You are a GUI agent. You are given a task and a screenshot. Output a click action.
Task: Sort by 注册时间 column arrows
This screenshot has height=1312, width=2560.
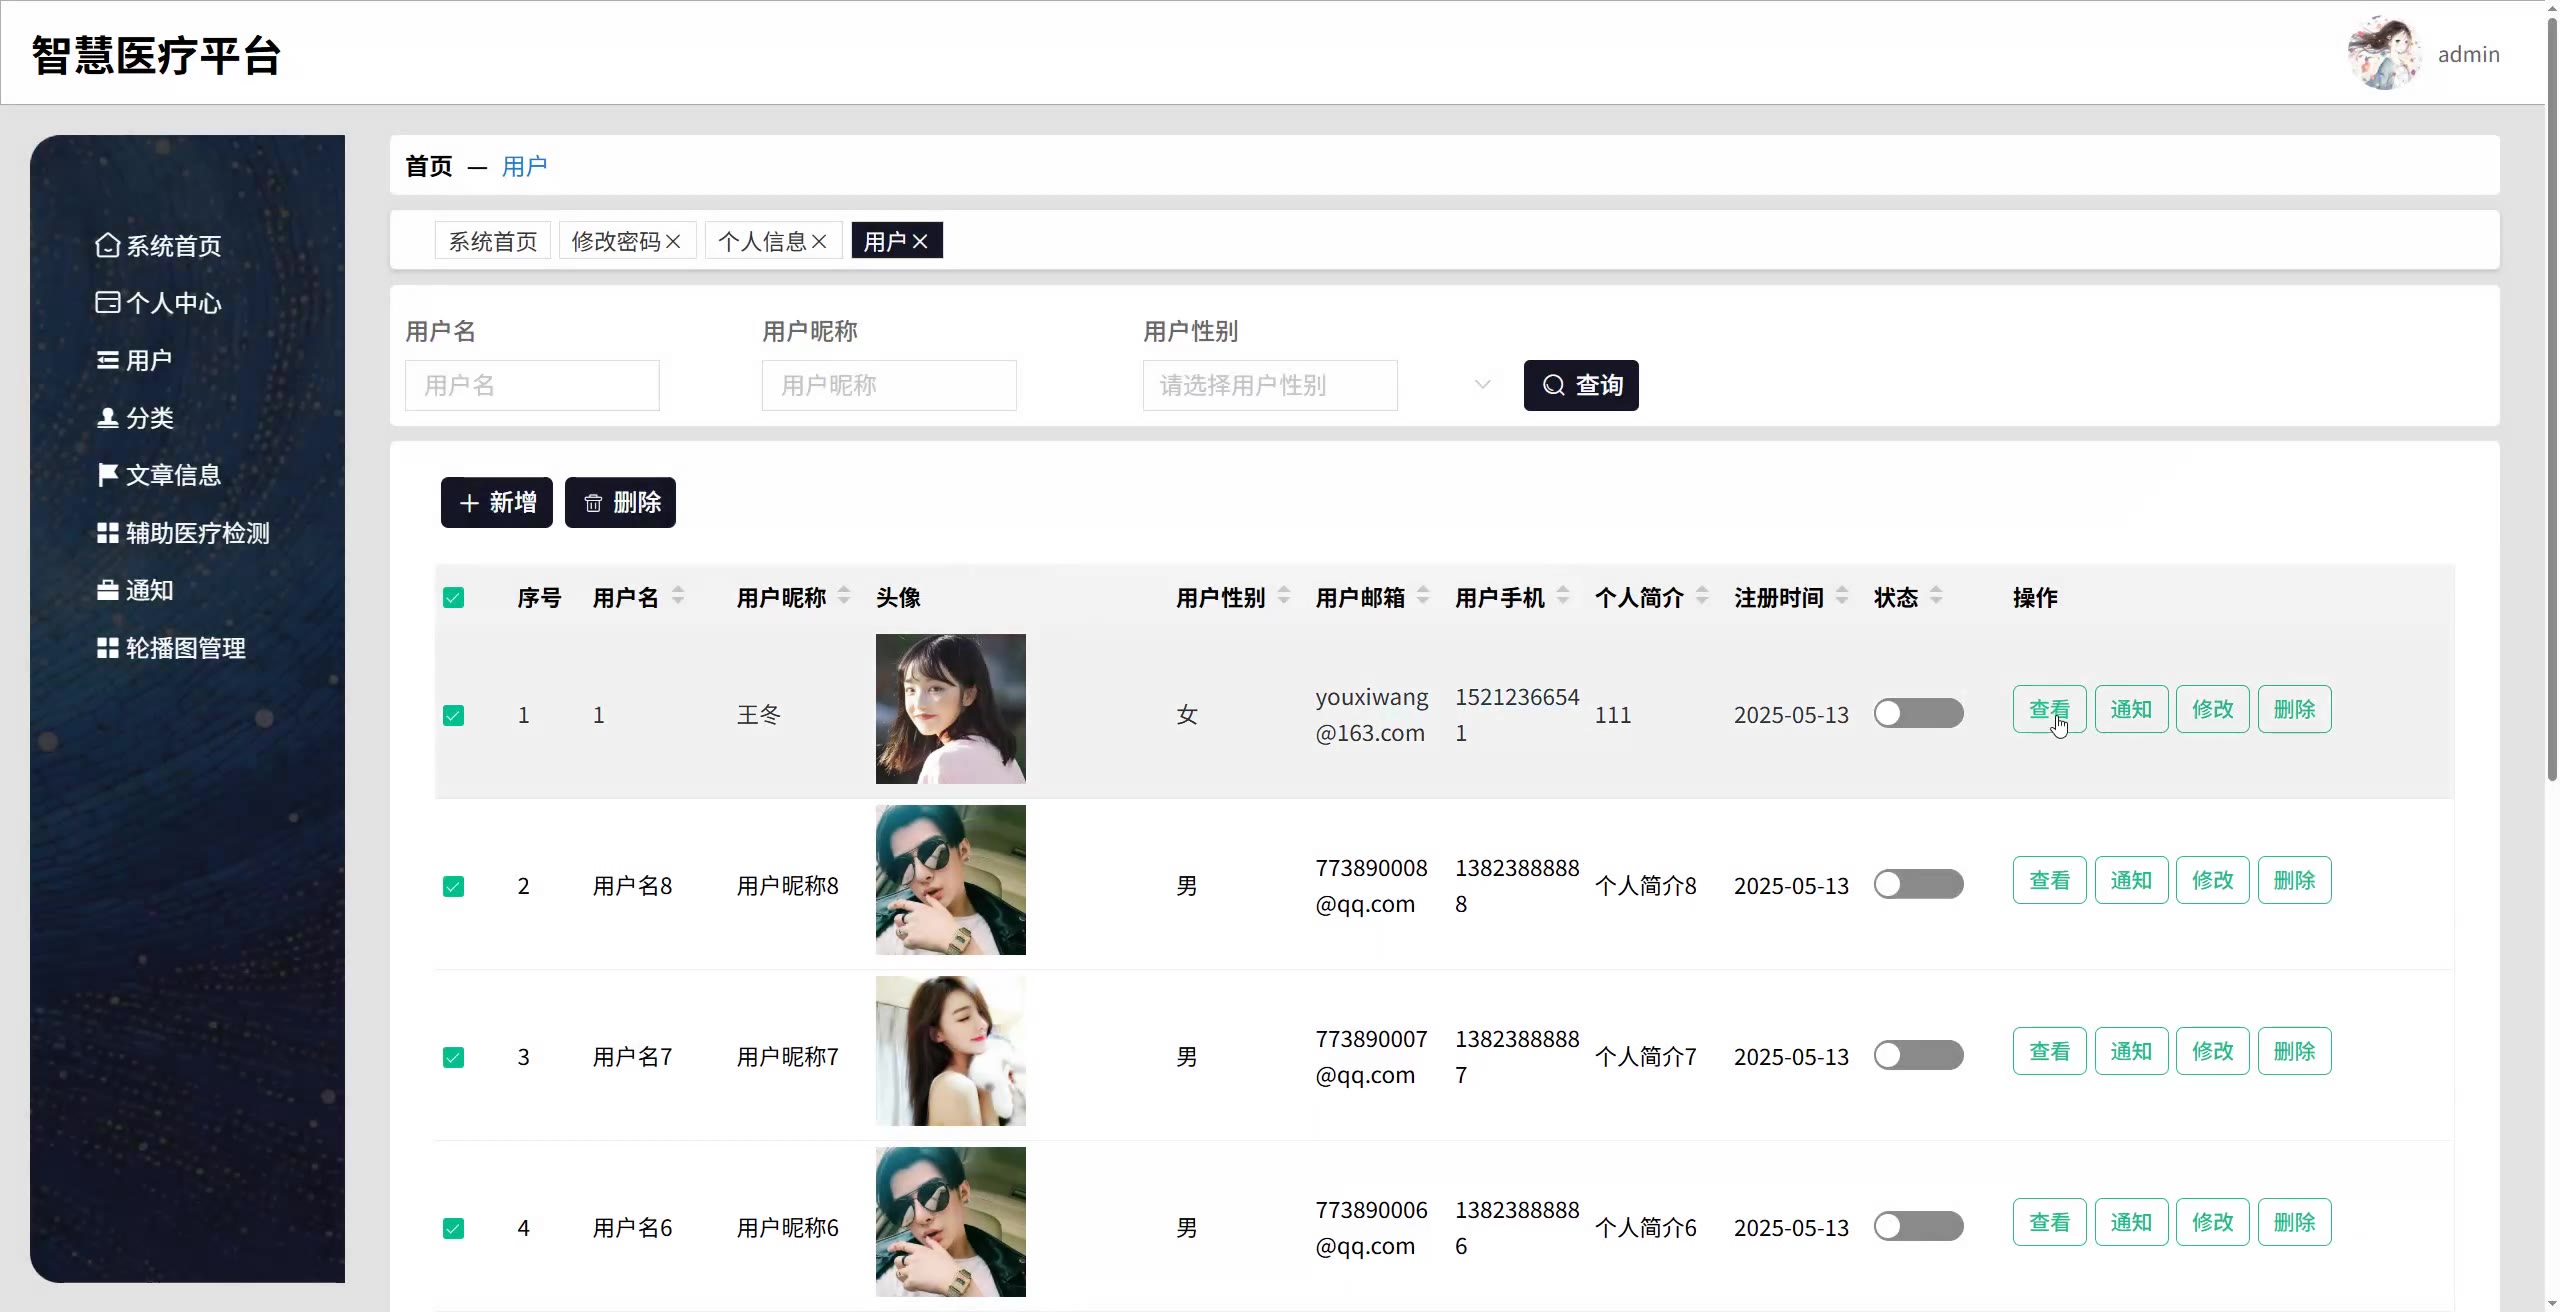point(1842,596)
